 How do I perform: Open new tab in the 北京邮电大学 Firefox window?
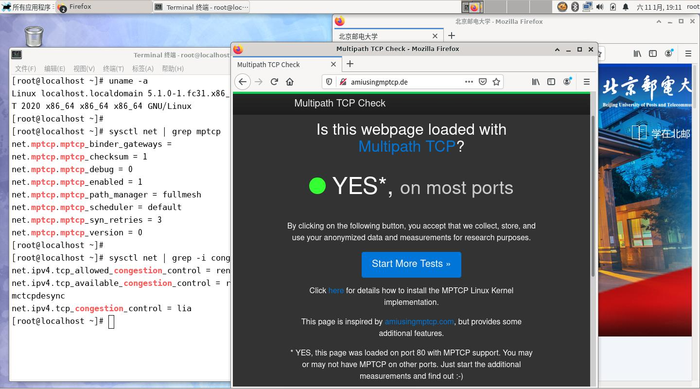[x=451, y=35]
